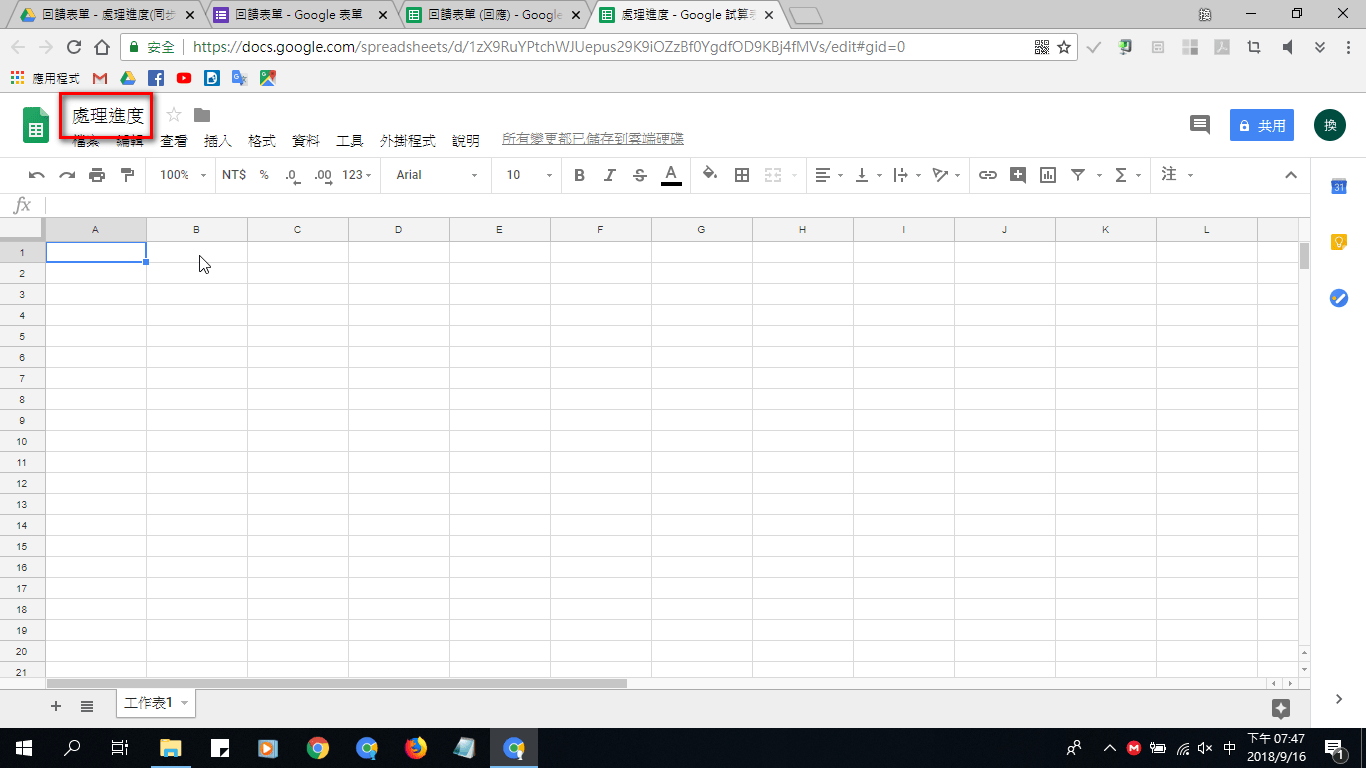Open the font size 10 dropdown

click(529, 175)
